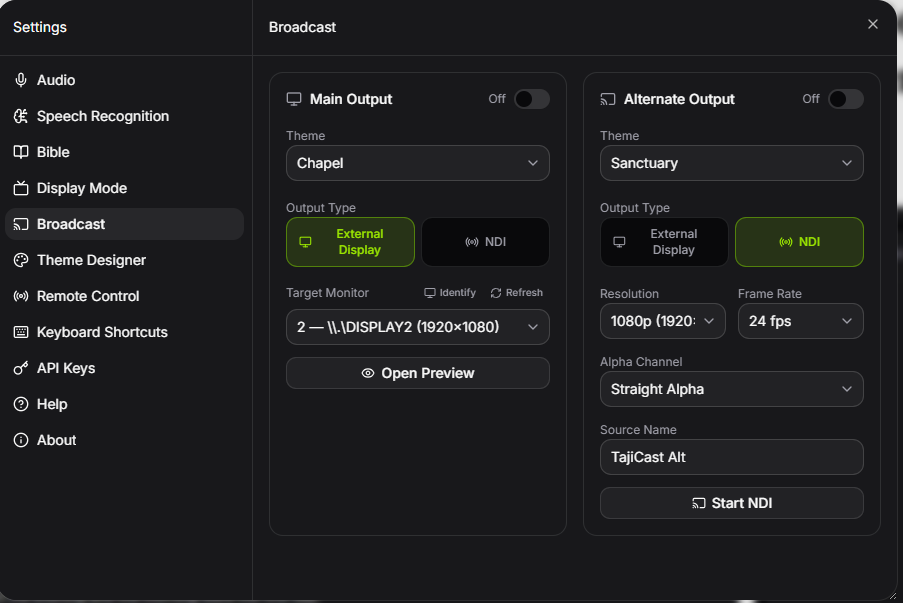Click the Open Preview button

click(x=418, y=373)
